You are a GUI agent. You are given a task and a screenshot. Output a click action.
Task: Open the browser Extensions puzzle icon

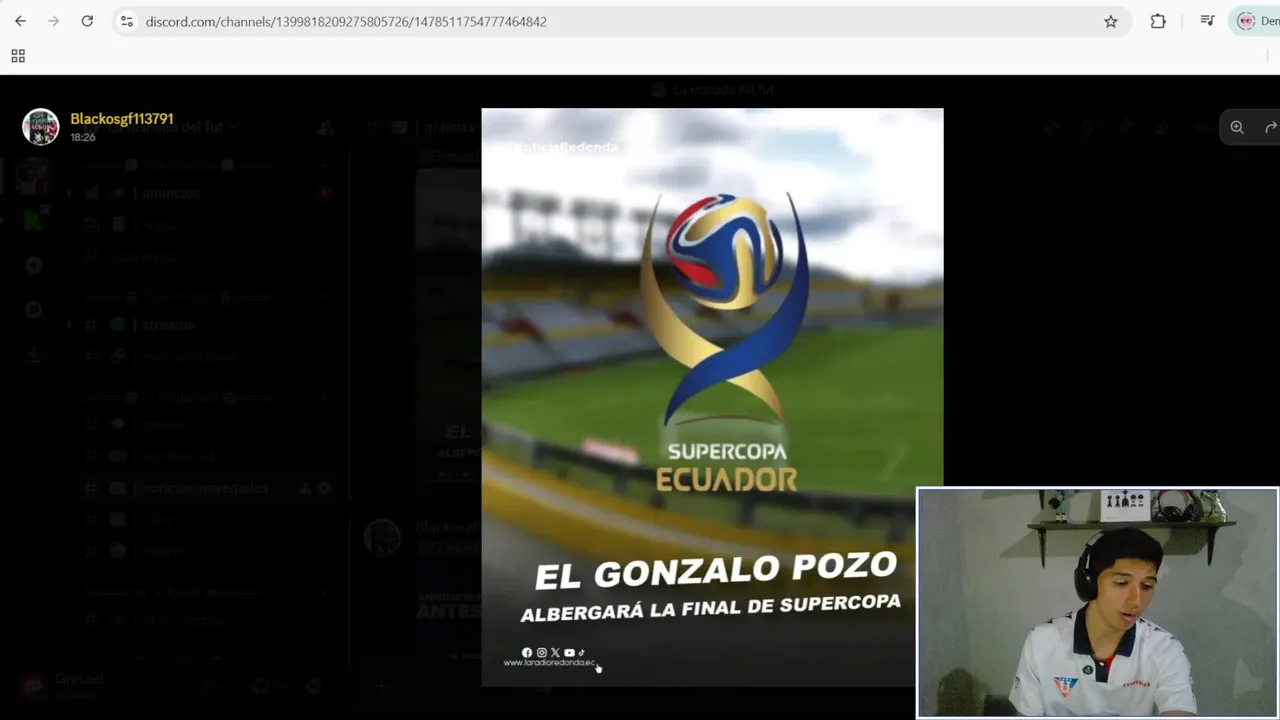click(1158, 21)
